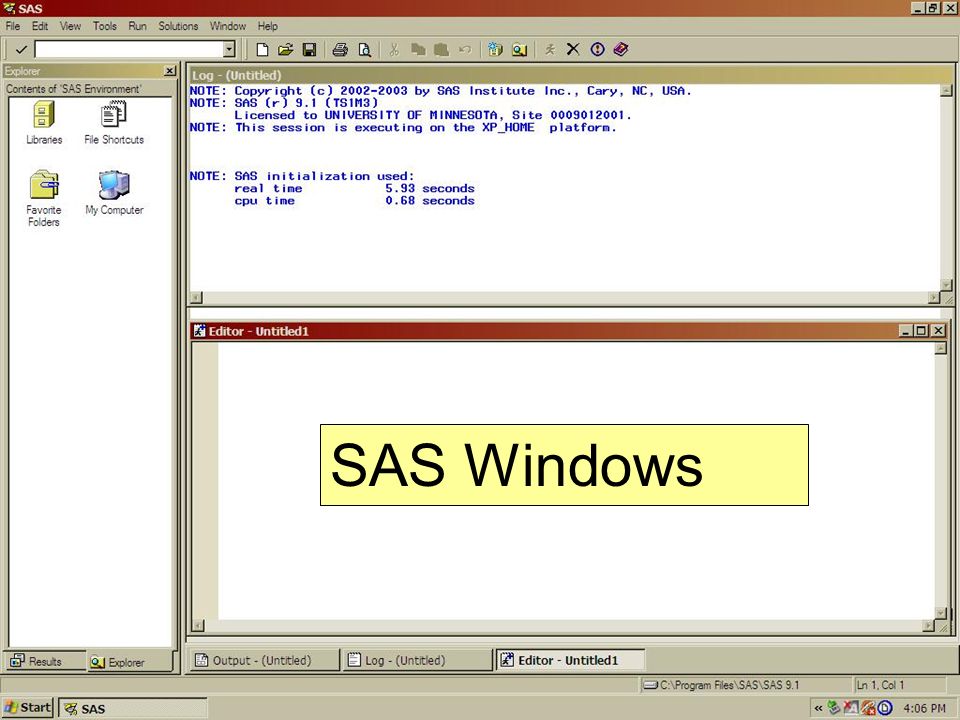The image size is (960, 720).
Task: Open the Help menu
Action: point(268,26)
